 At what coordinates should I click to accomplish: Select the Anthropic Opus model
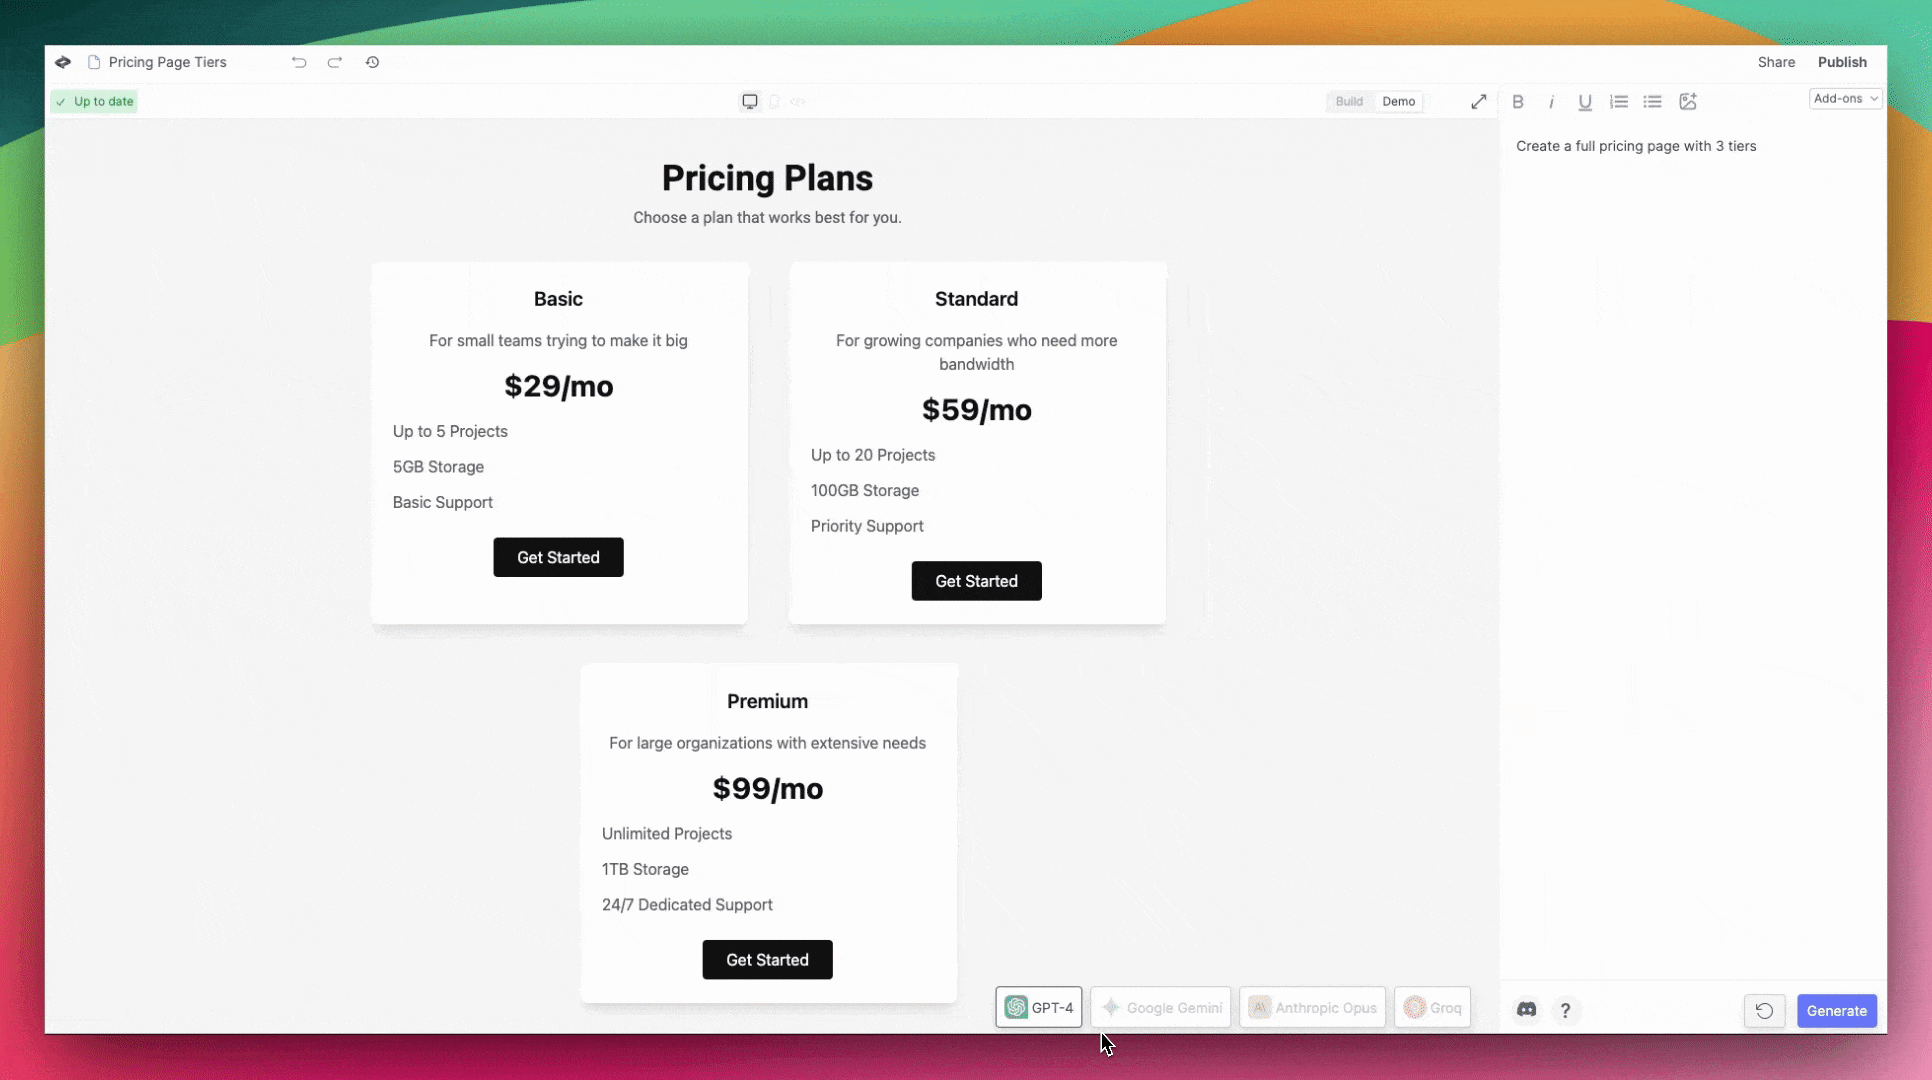point(1312,1007)
